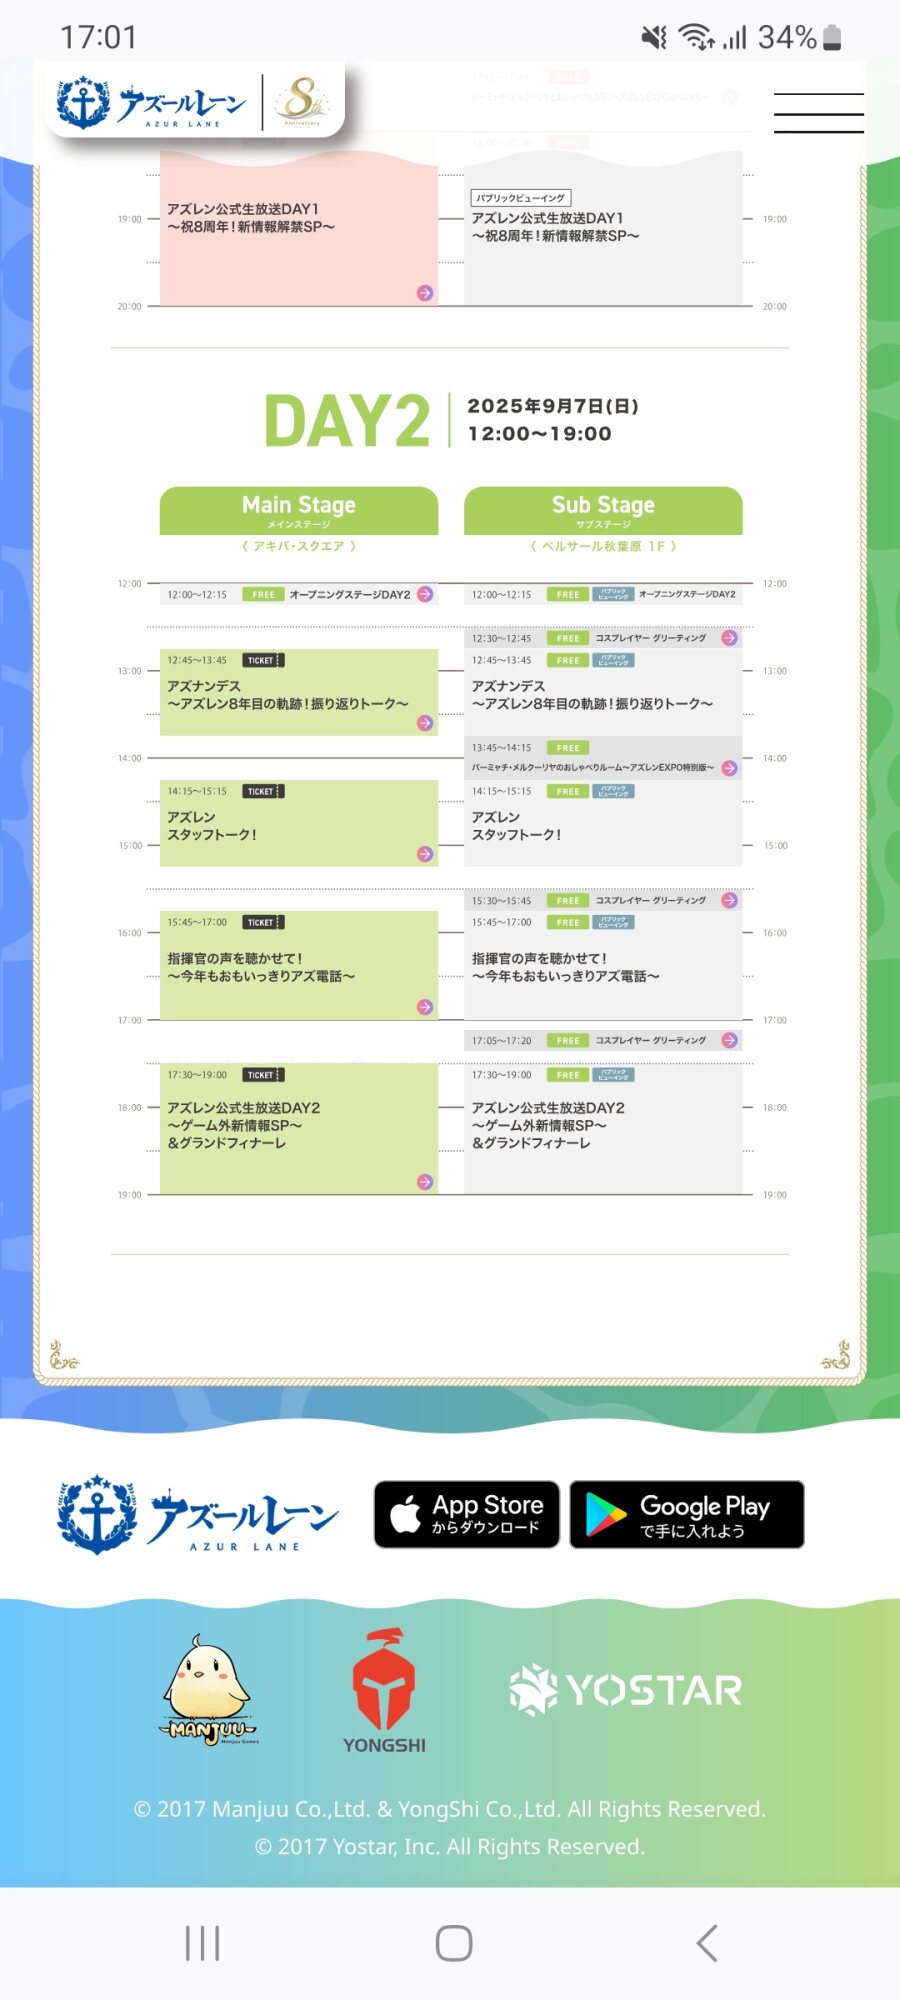Tap venue text ベルサール秋葉原 1F

(603, 546)
